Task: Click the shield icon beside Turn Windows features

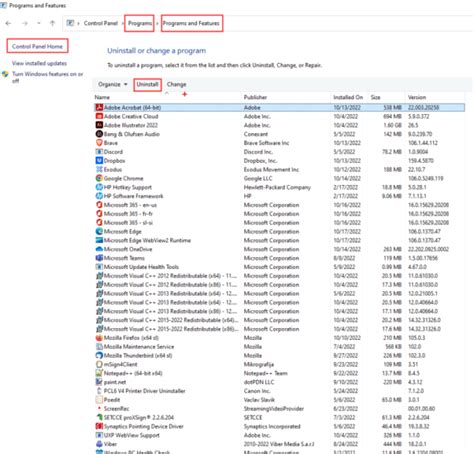Action: click(5, 74)
